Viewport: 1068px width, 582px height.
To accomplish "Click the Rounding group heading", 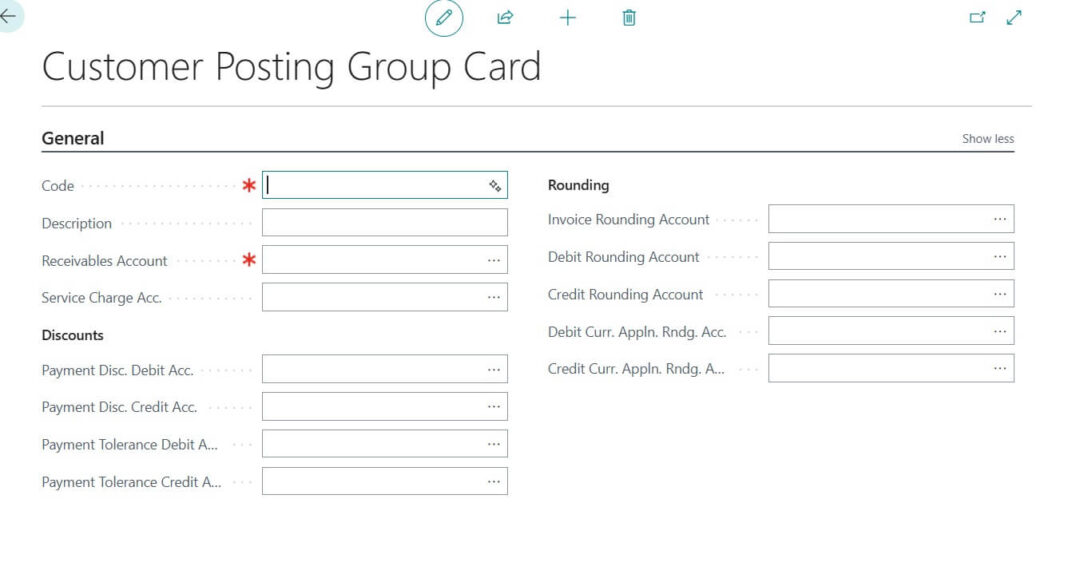I will pyautogui.click(x=578, y=185).
